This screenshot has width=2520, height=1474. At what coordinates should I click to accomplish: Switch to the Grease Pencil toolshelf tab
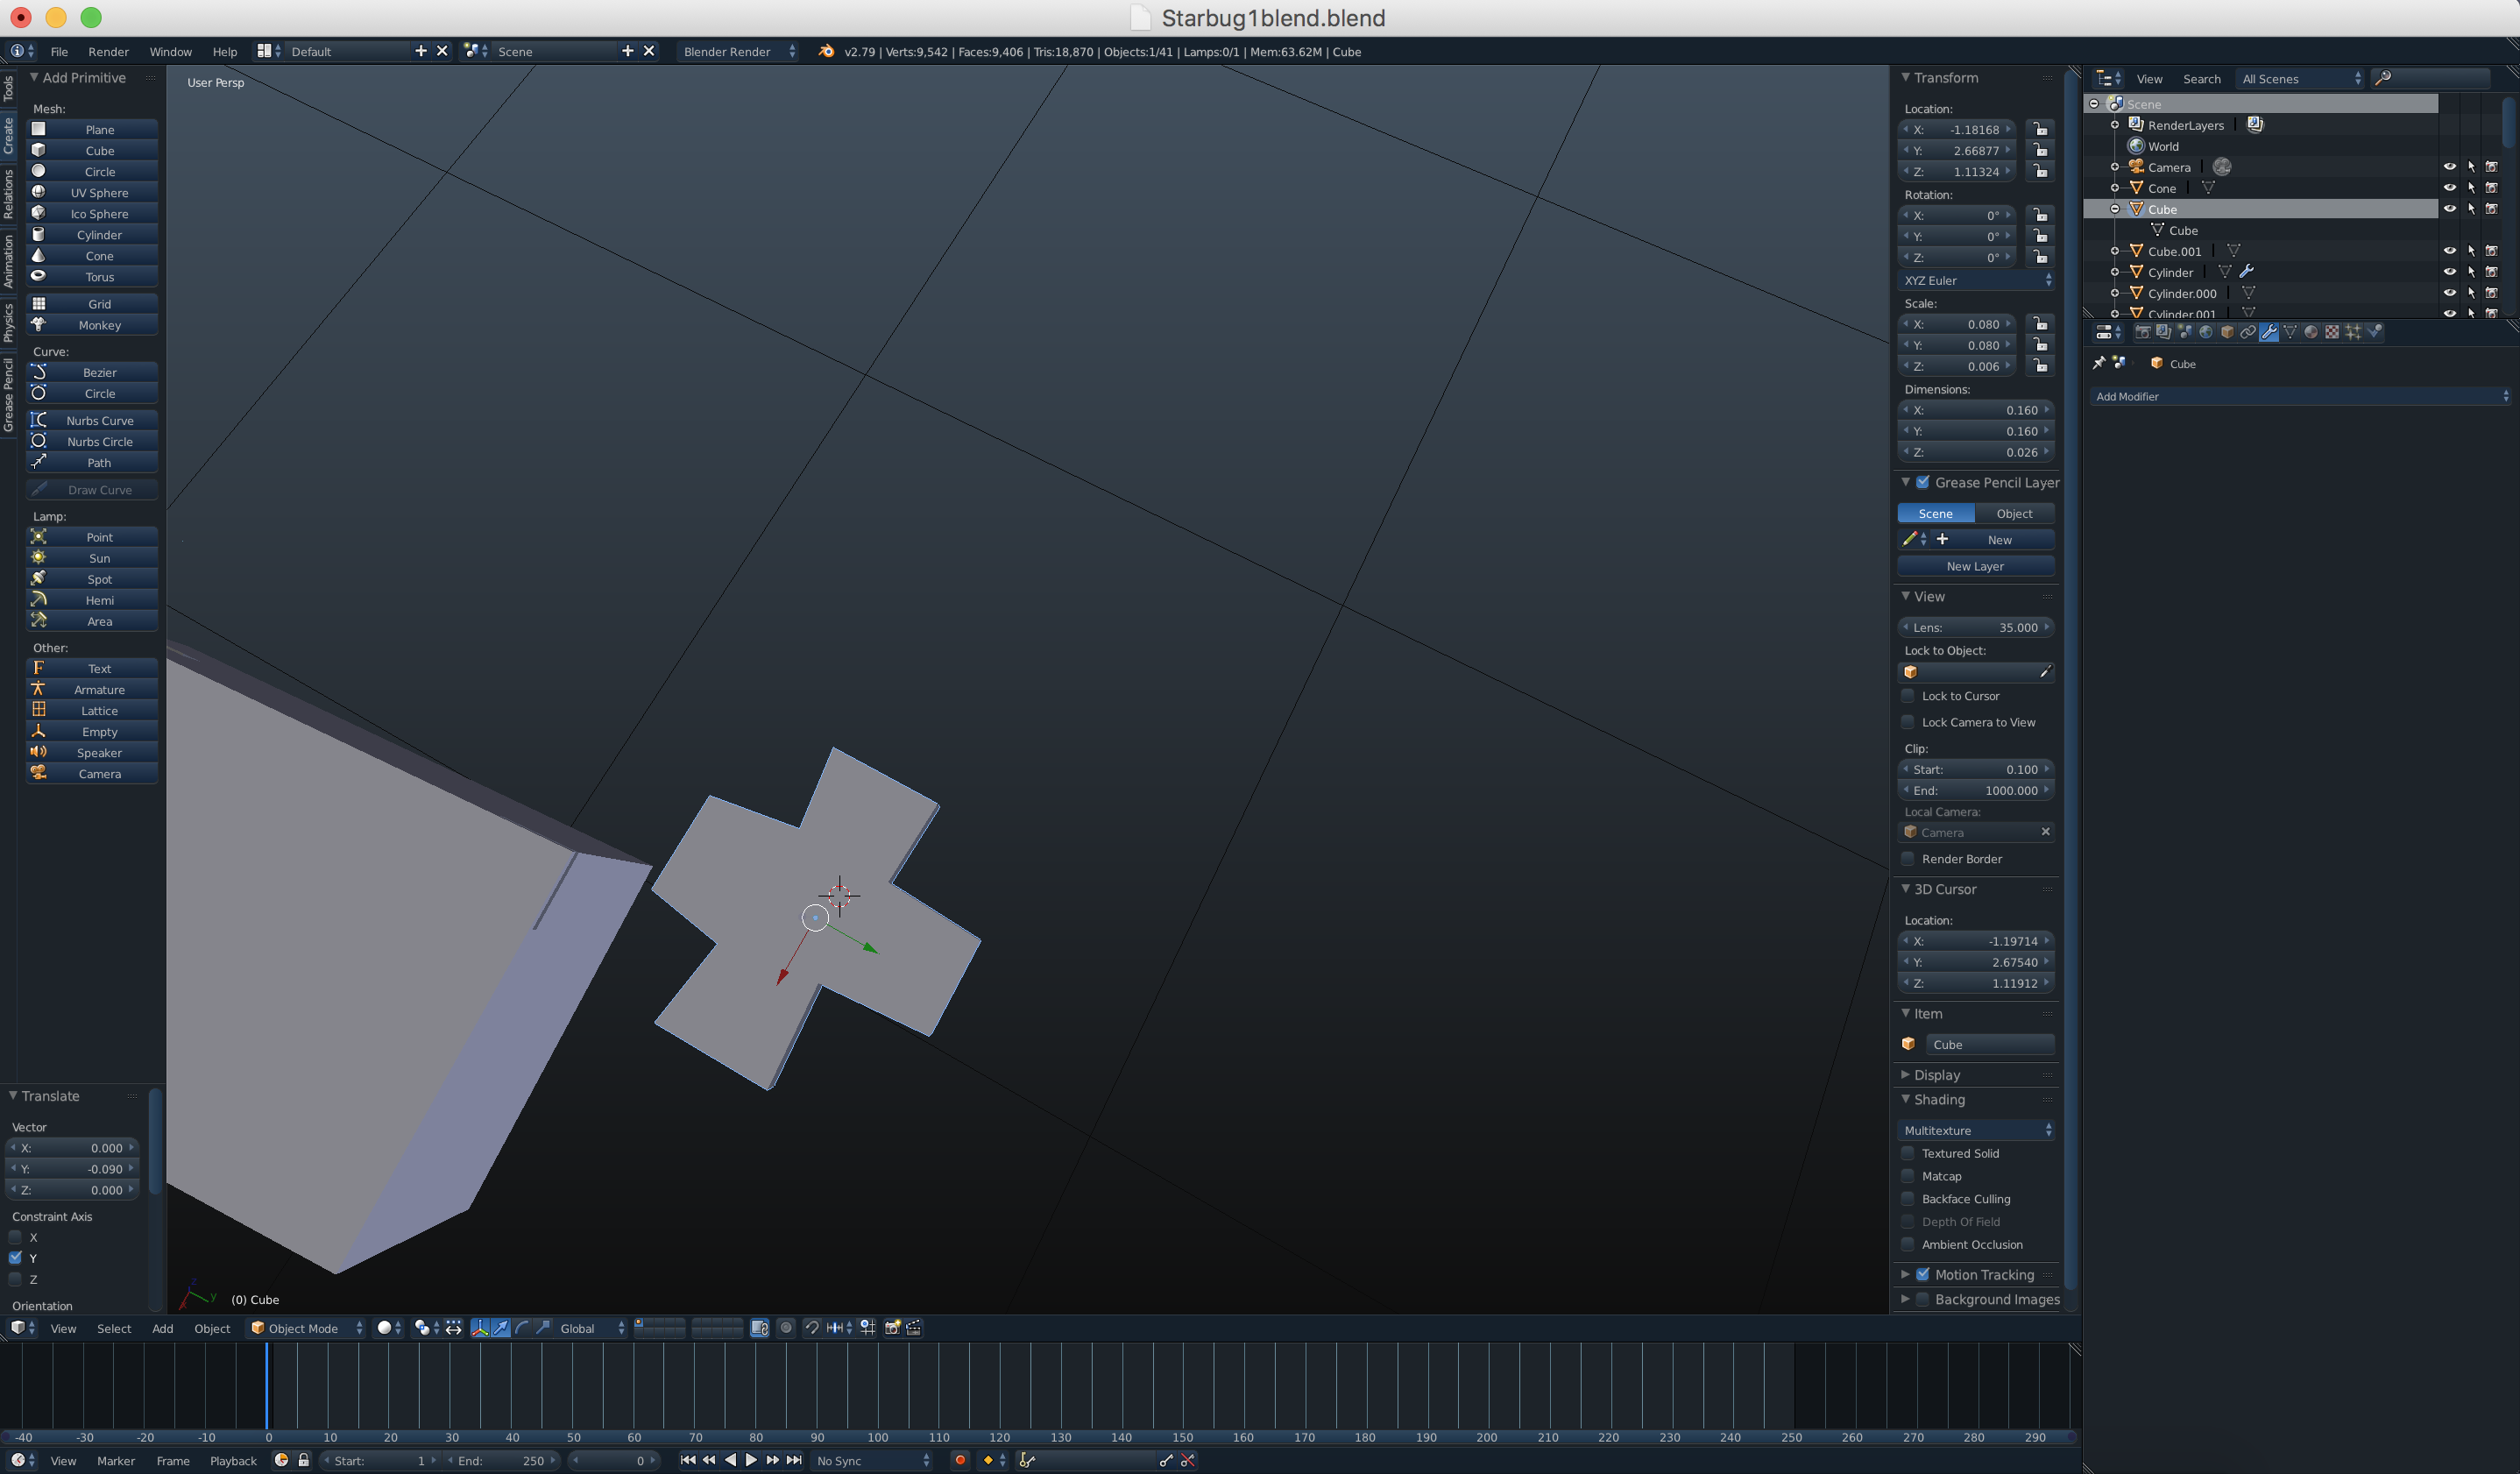click(8, 395)
